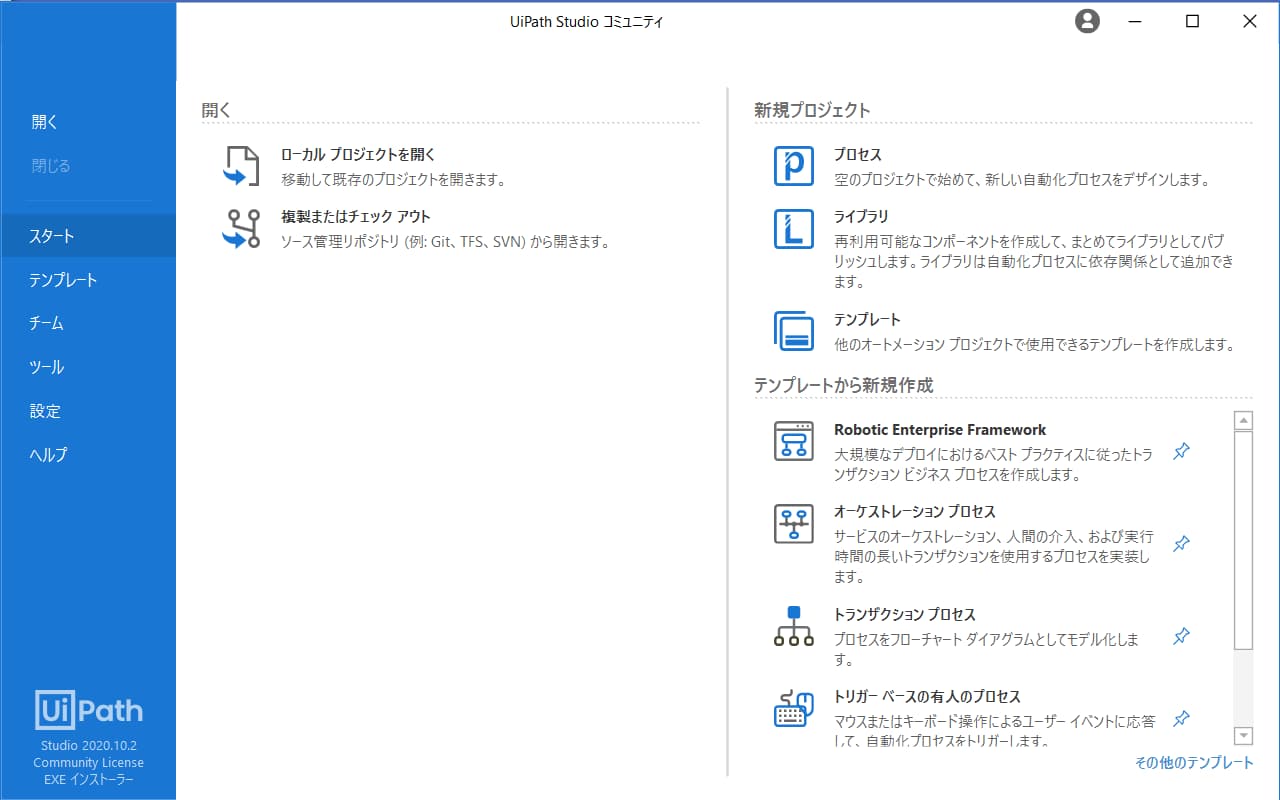Click the 空のプロジェクトで始めて description text
The width and height of the screenshot is (1280, 800).
pos(1022,180)
